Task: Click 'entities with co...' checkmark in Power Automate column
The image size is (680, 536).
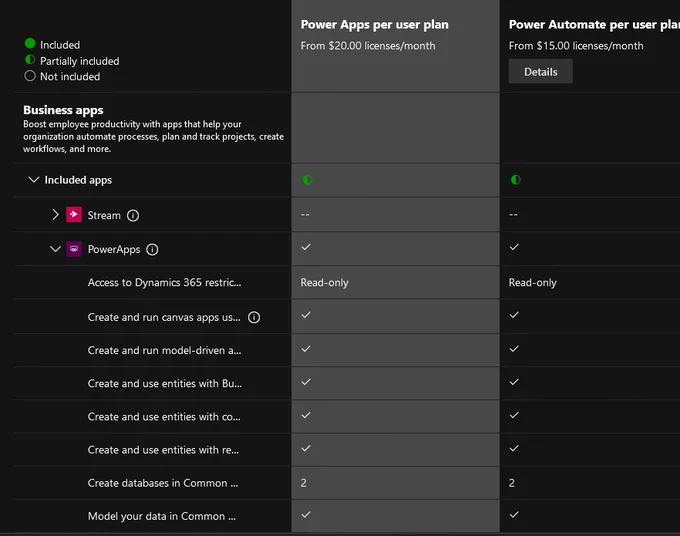Action: (514, 415)
